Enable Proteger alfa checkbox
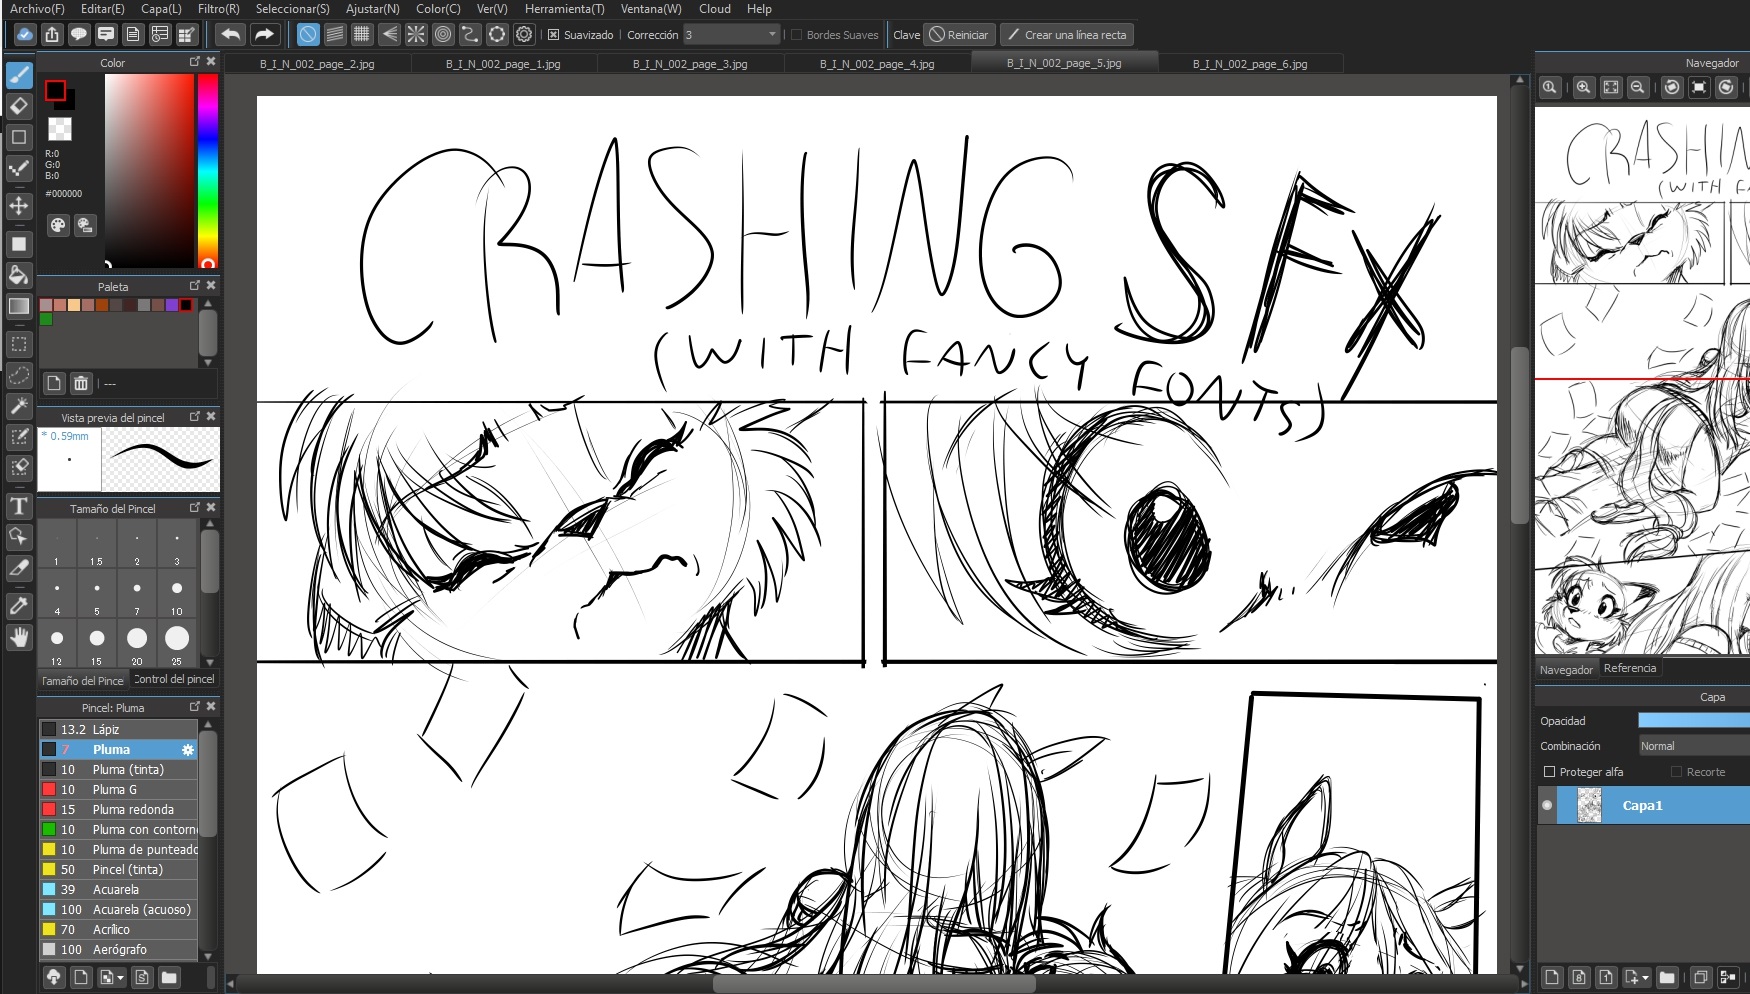The width and height of the screenshot is (1750, 994). [x=1549, y=772]
